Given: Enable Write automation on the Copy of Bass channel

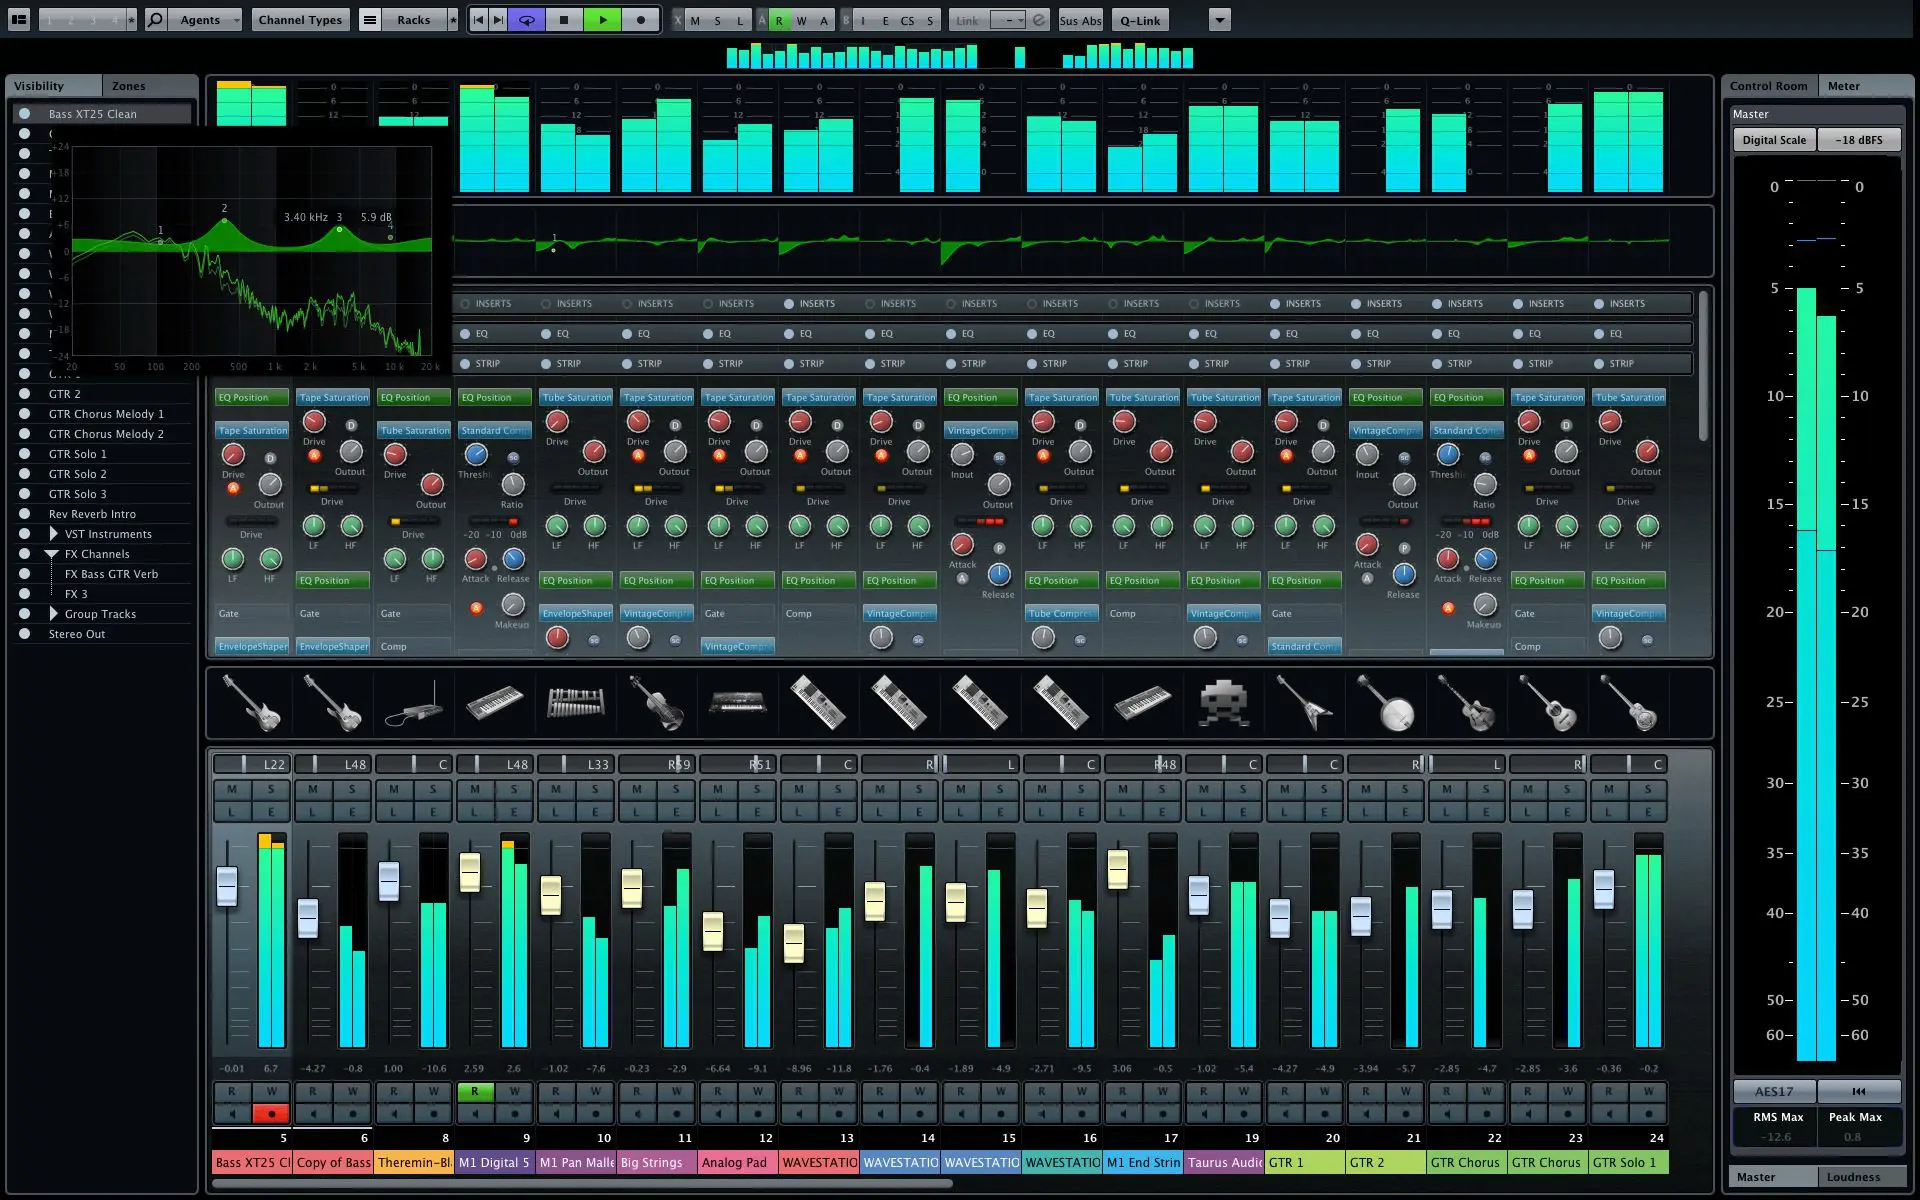Looking at the screenshot, I should tap(352, 1091).
